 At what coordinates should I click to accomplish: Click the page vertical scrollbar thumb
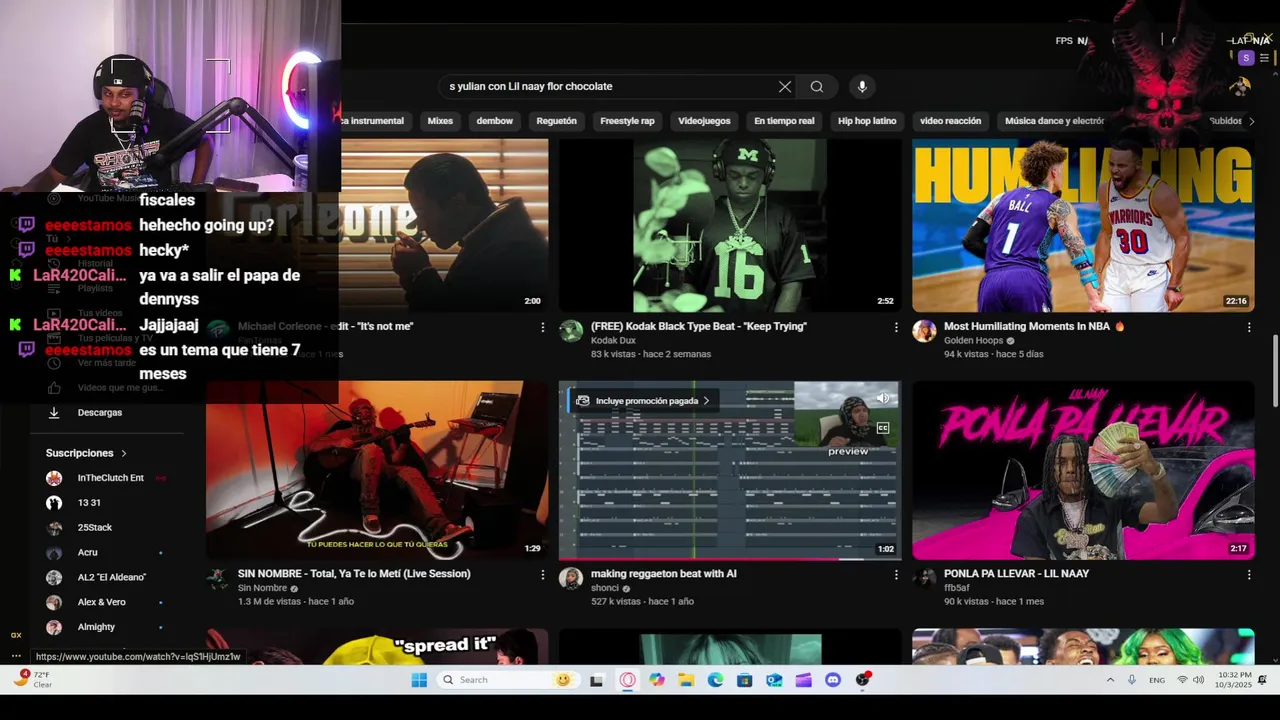[x=1274, y=370]
